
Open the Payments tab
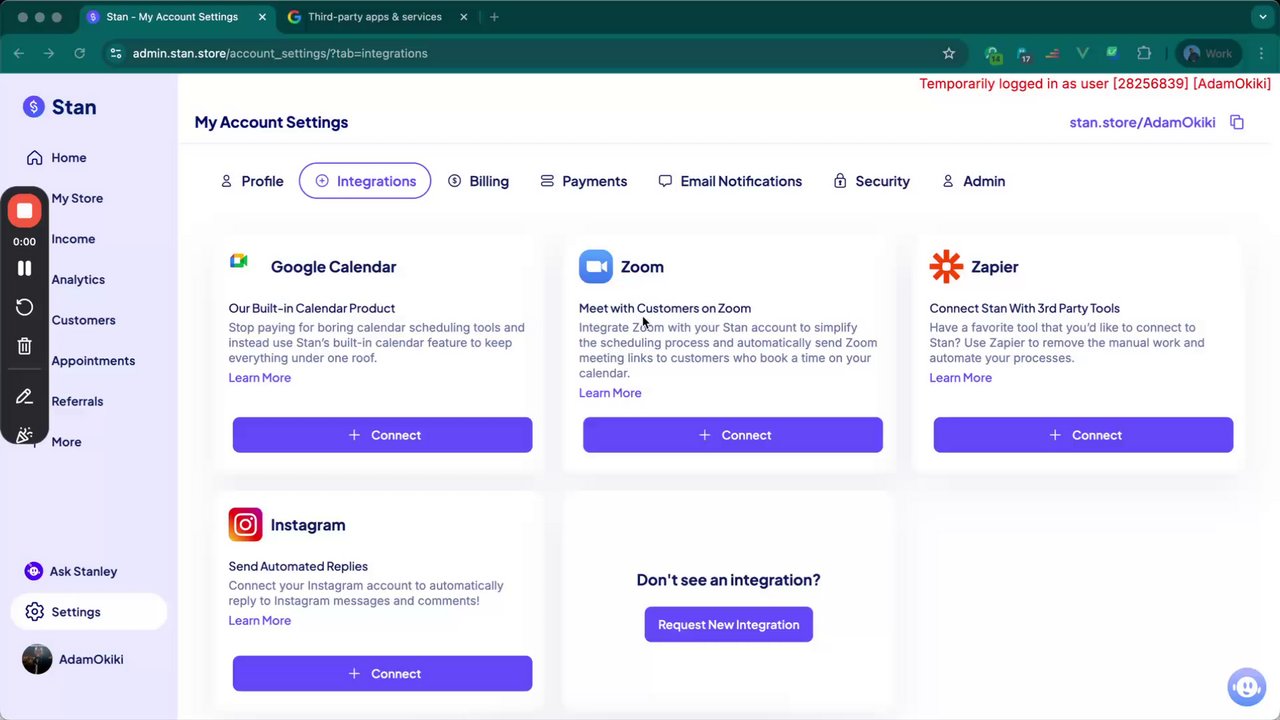[583, 181]
